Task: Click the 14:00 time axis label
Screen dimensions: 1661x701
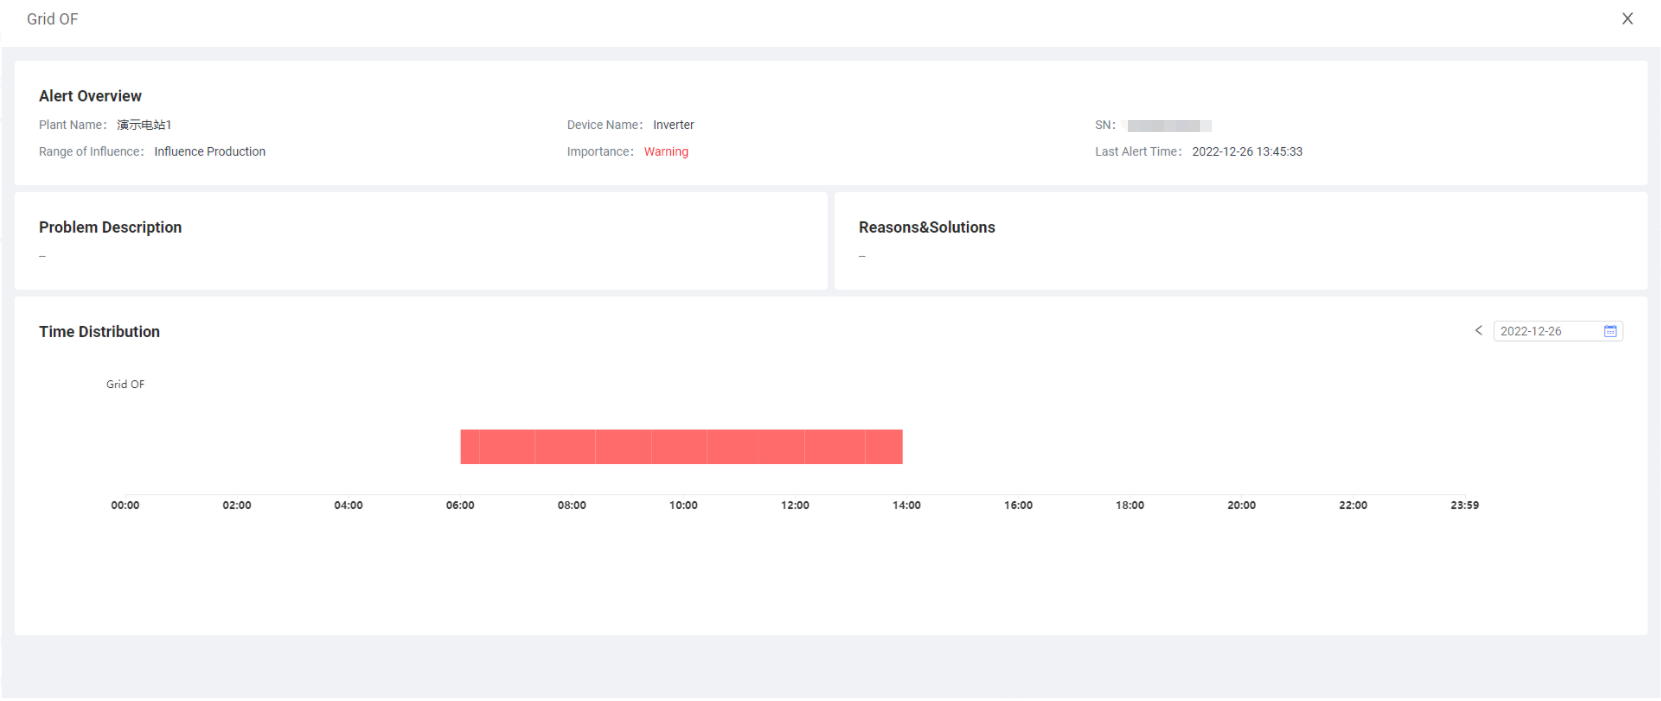Action: click(907, 505)
